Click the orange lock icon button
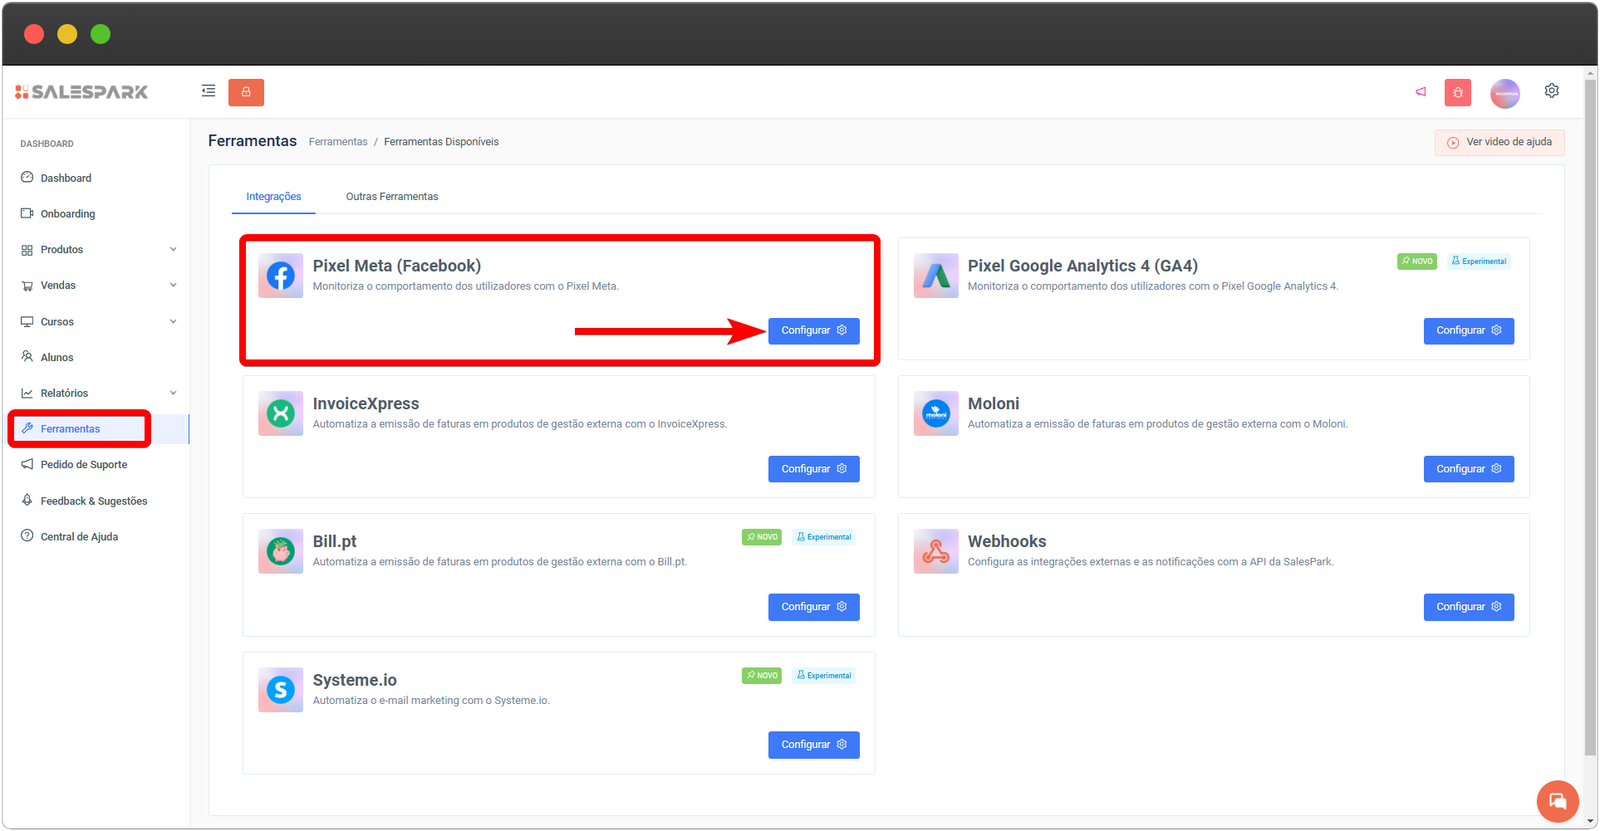Screen dimensions: 1600x831 point(246,92)
